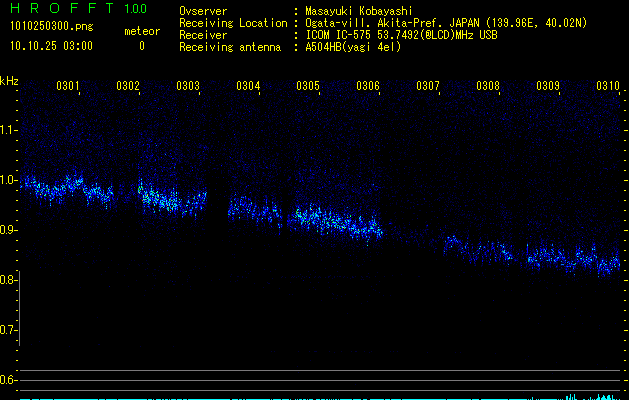The height and width of the screenshot is (400, 629).
Task: Click the 0304 time marker
Action: [248, 86]
